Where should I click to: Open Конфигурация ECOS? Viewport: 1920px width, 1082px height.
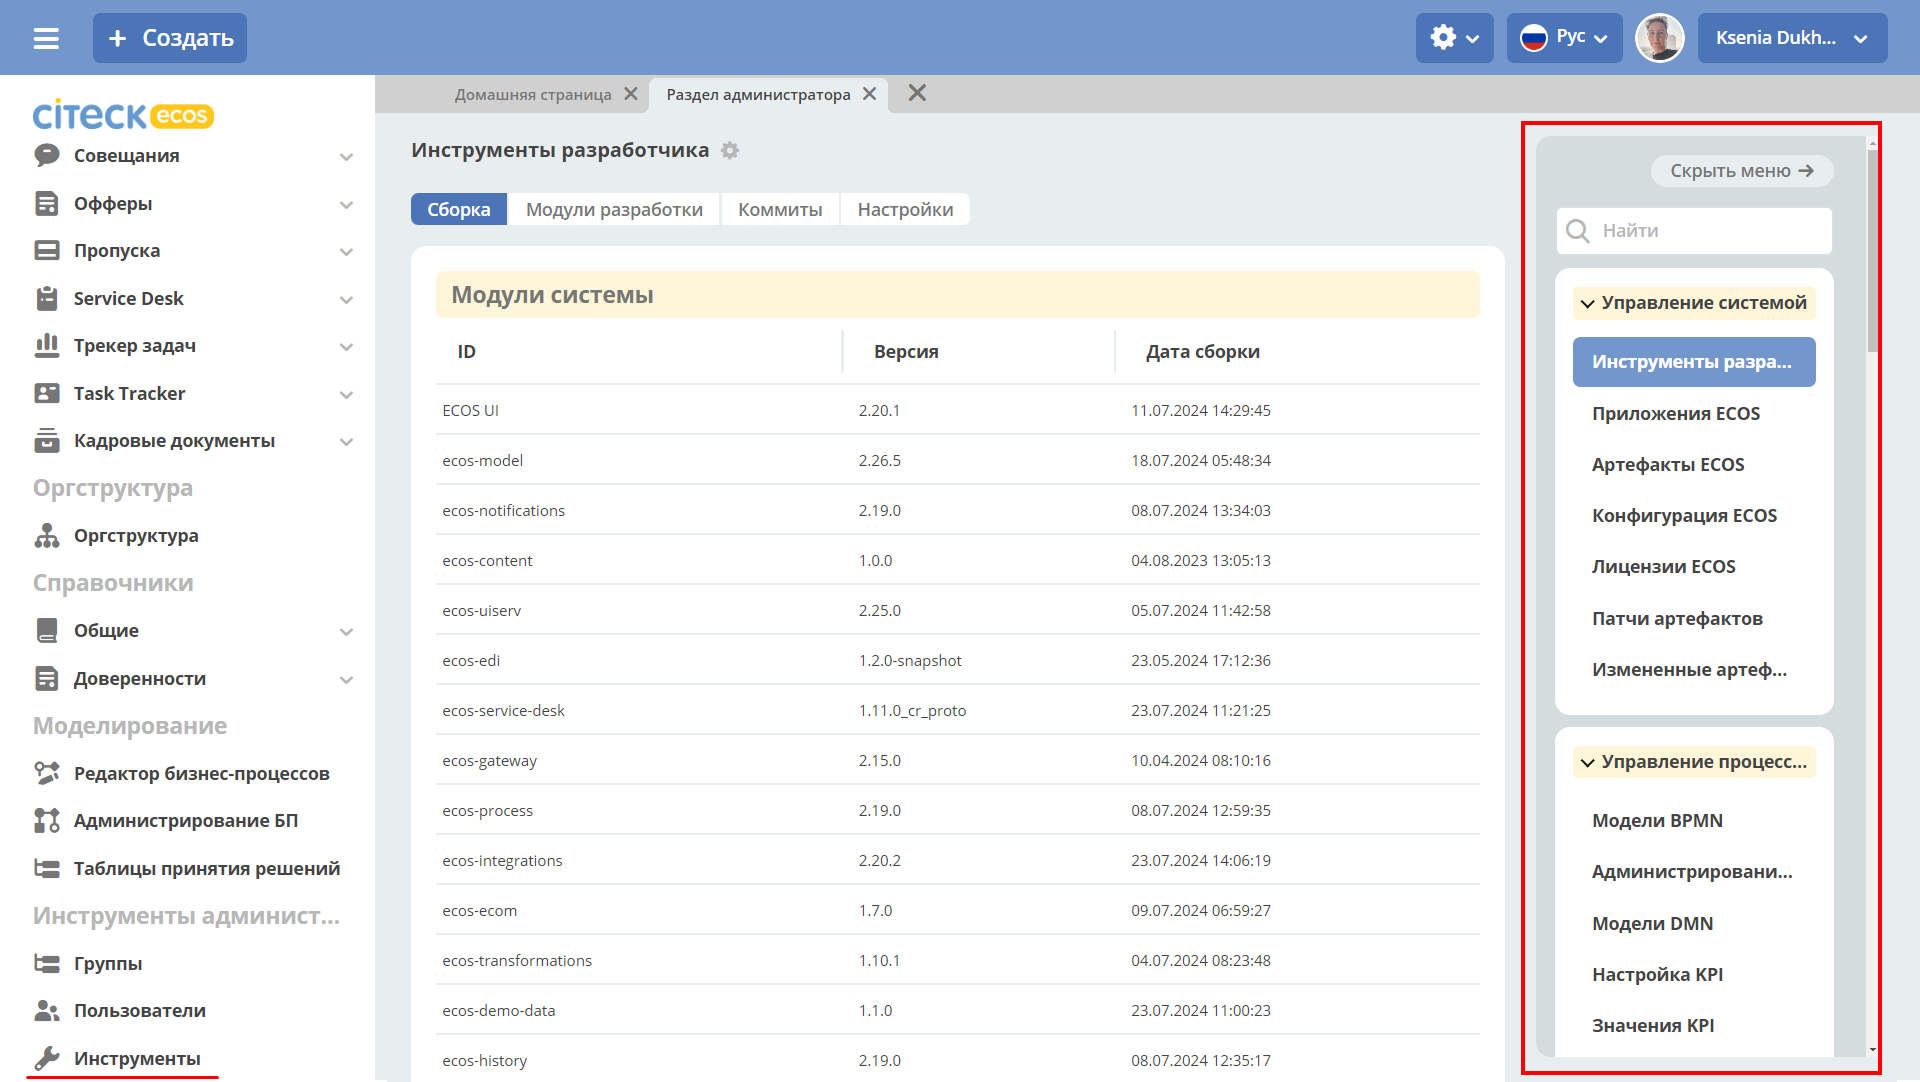click(1684, 515)
